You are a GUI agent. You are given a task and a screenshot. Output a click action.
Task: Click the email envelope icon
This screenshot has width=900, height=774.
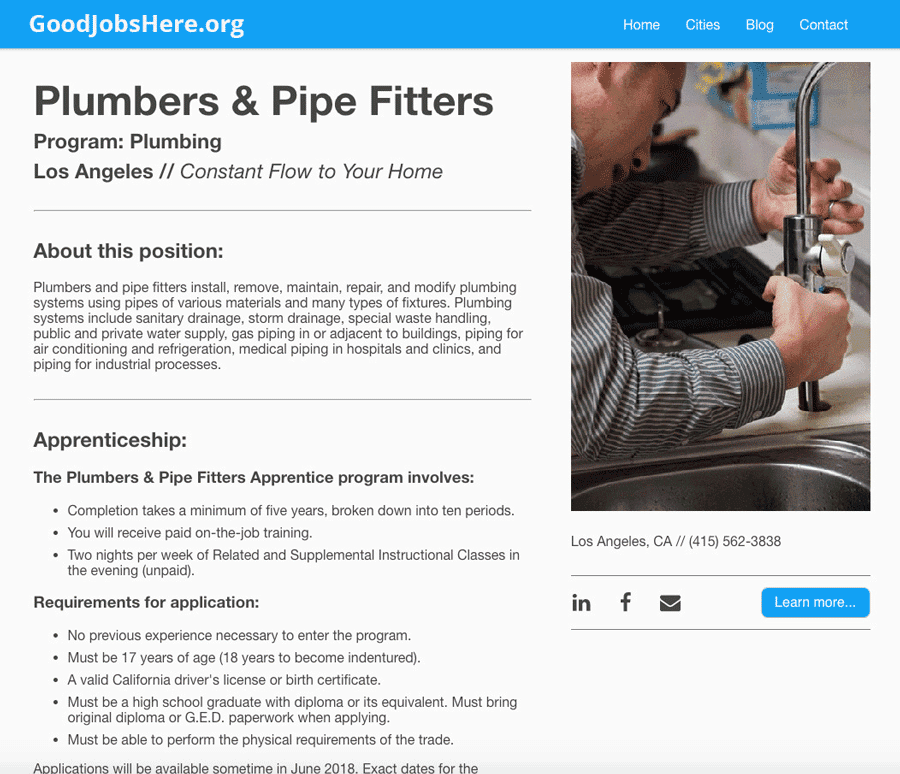670,603
